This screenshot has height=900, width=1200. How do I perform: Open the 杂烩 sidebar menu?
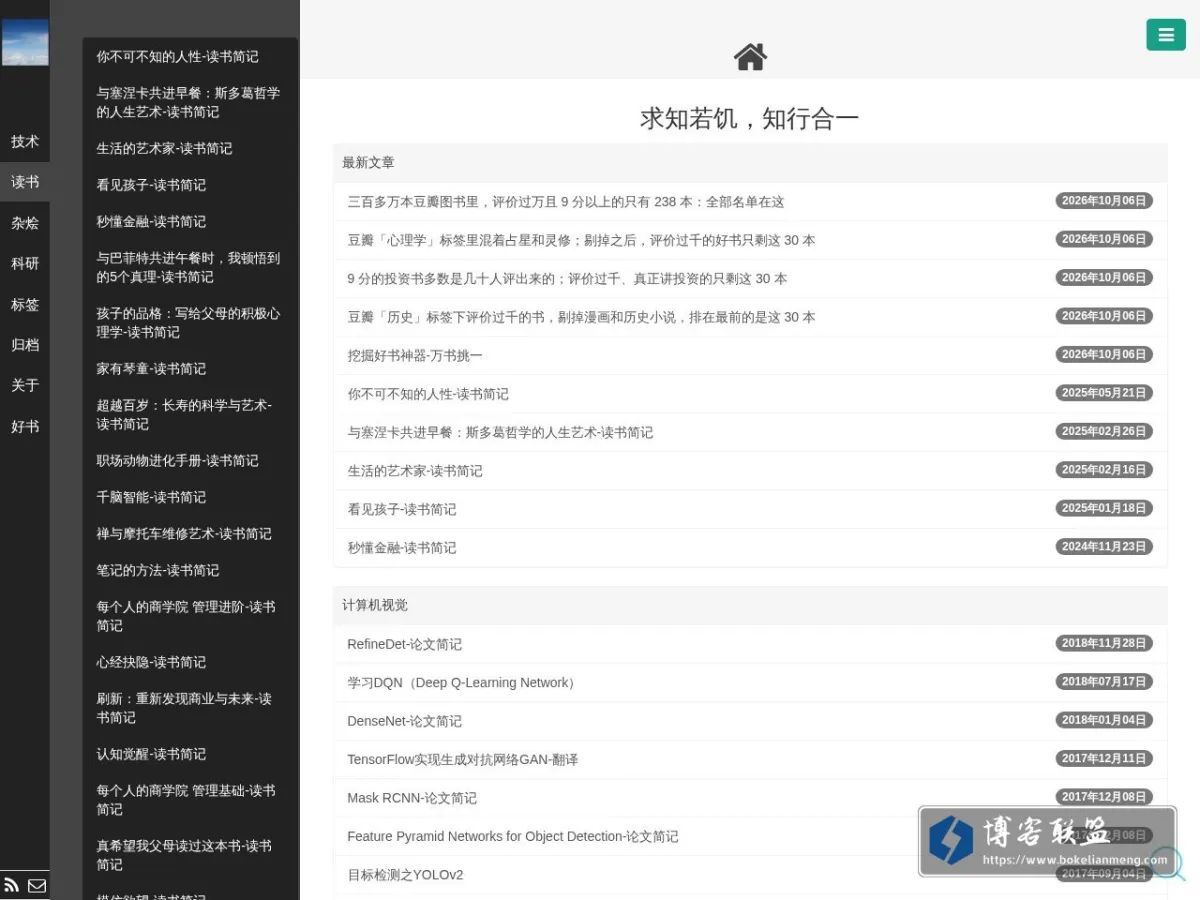(x=25, y=223)
